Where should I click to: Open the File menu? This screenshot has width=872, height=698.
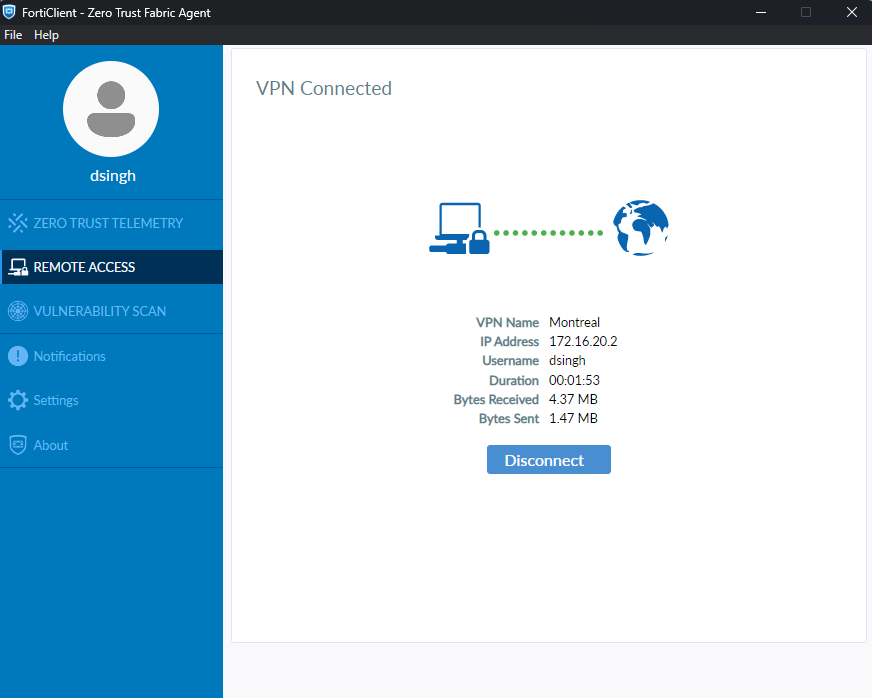pos(13,35)
